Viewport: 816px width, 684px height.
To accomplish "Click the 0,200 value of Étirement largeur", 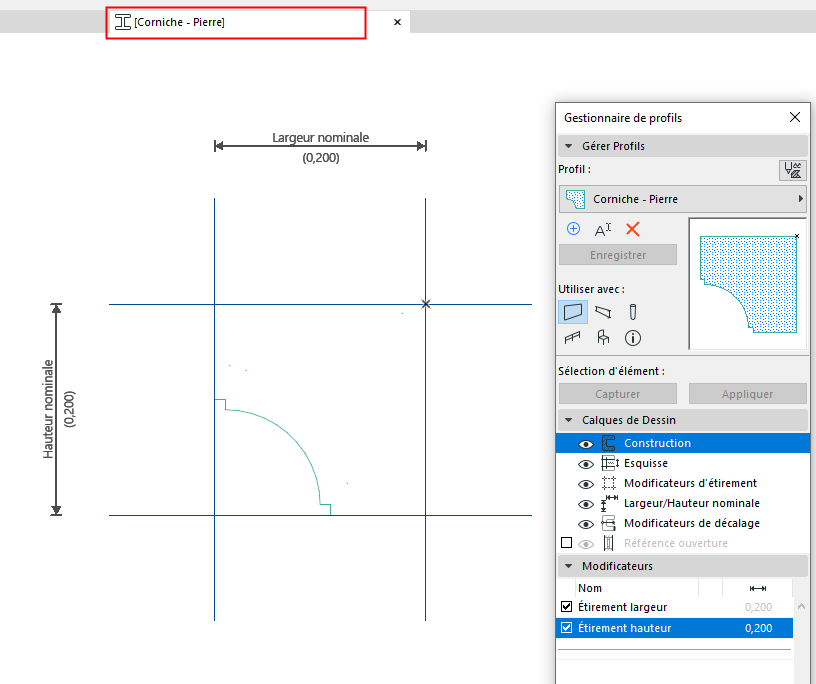I will pyautogui.click(x=758, y=607).
